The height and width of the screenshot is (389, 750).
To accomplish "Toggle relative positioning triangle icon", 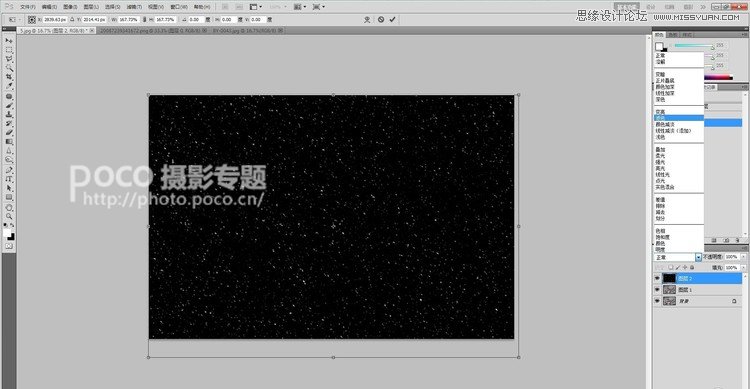I will click(72, 20).
